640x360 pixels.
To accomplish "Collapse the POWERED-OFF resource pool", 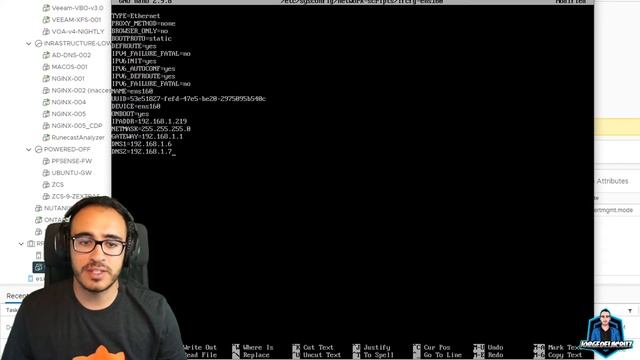I will 29,149.
